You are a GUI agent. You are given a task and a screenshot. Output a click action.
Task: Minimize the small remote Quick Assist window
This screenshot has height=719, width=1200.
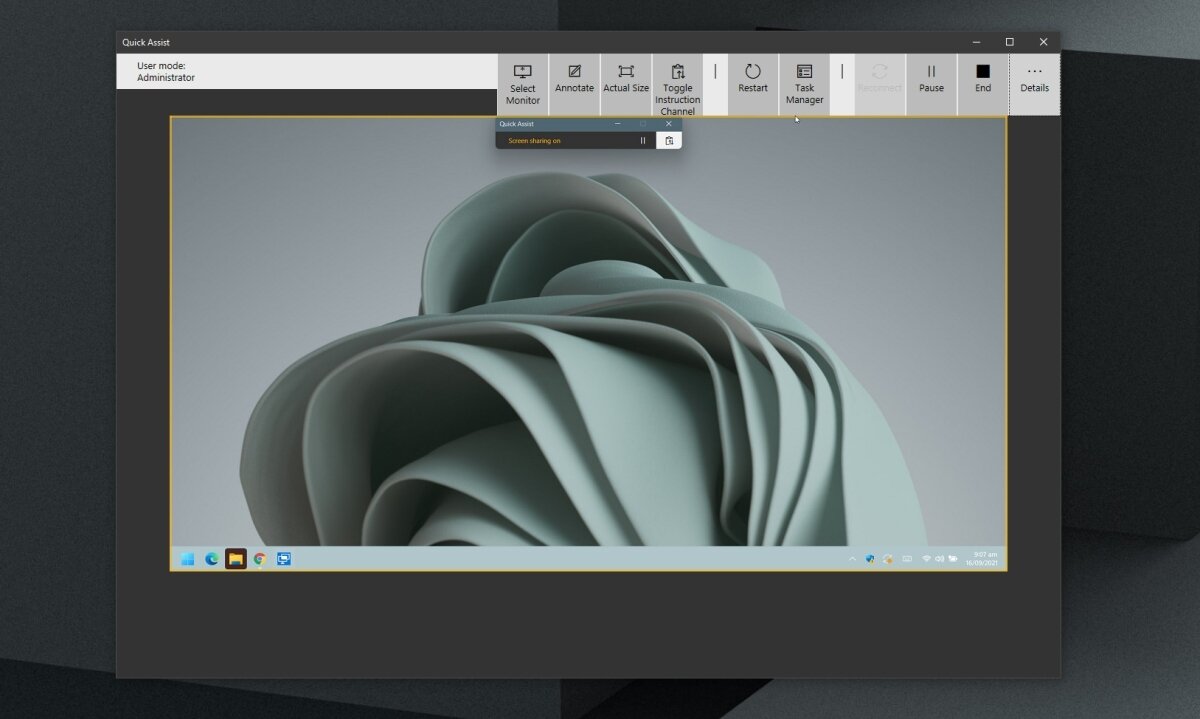pos(617,124)
